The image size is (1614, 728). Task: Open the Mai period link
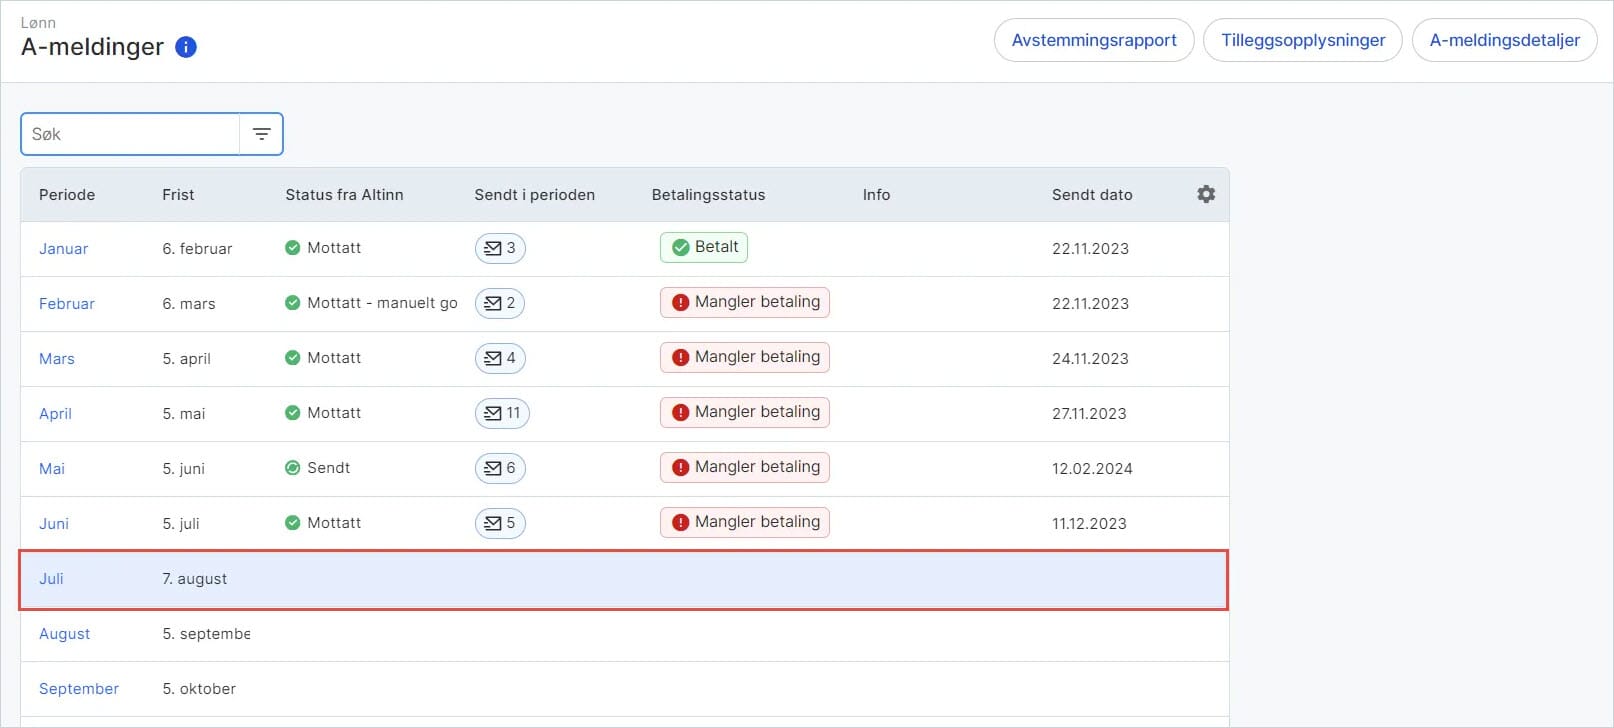click(52, 469)
